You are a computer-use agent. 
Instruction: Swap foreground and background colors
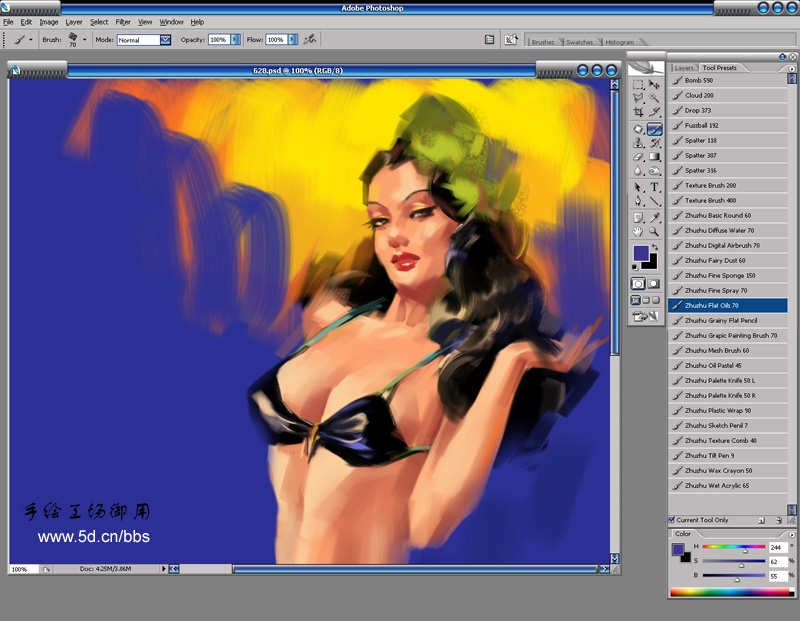point(655,247)
